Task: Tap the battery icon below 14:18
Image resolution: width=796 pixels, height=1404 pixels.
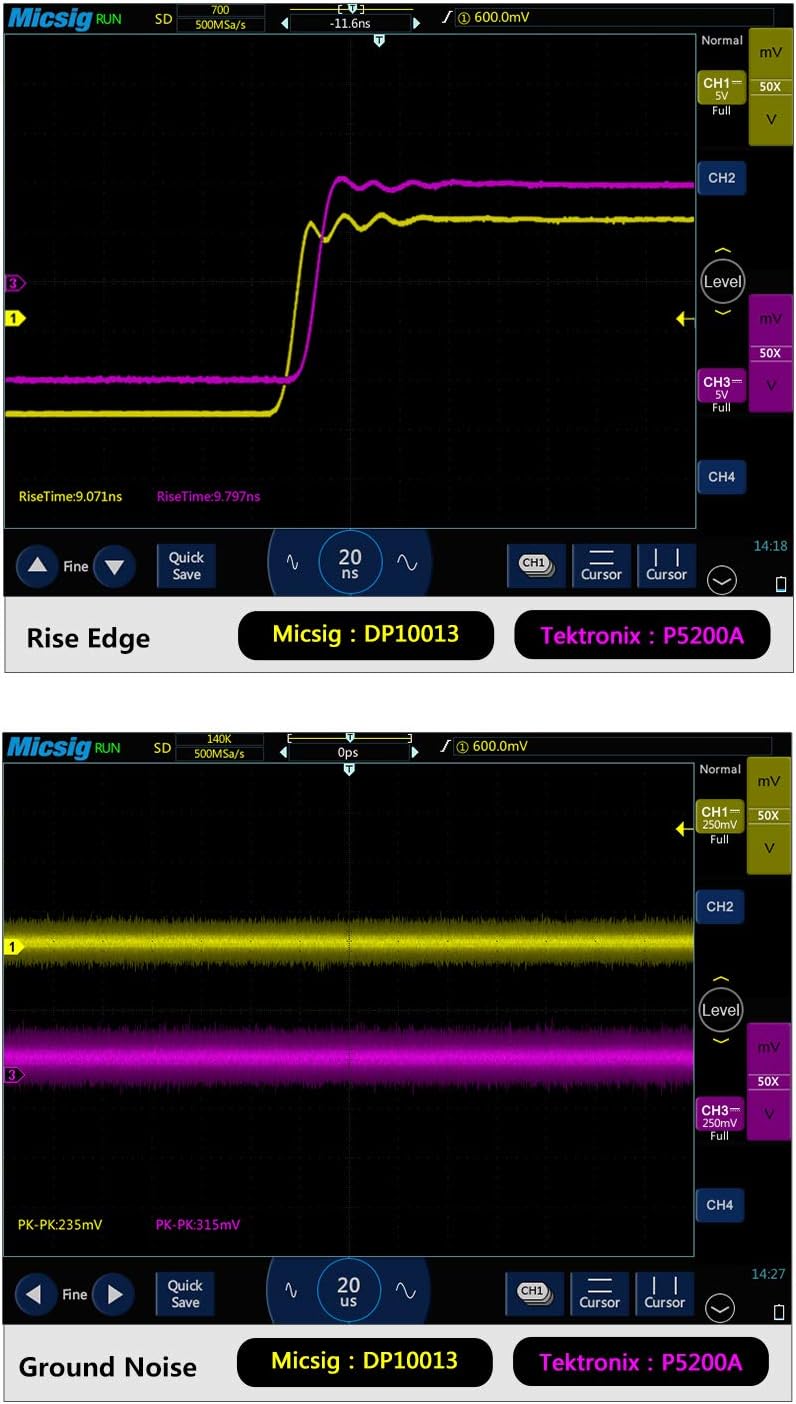Action: pyautogui.click(x=781, y=584)
